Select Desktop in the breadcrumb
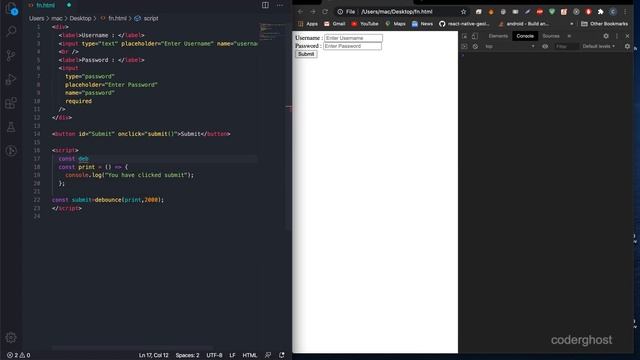This screenshot has width=640, height=360. click(80, 18)
